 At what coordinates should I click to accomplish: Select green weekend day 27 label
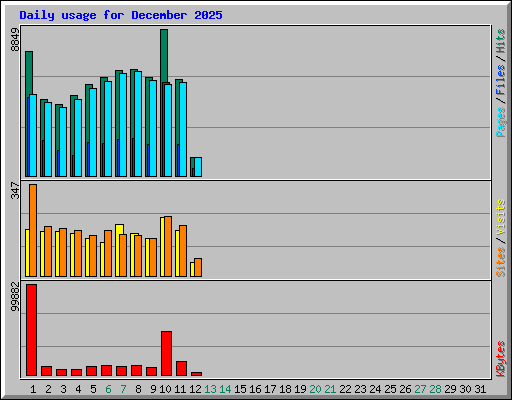point(420,389)
